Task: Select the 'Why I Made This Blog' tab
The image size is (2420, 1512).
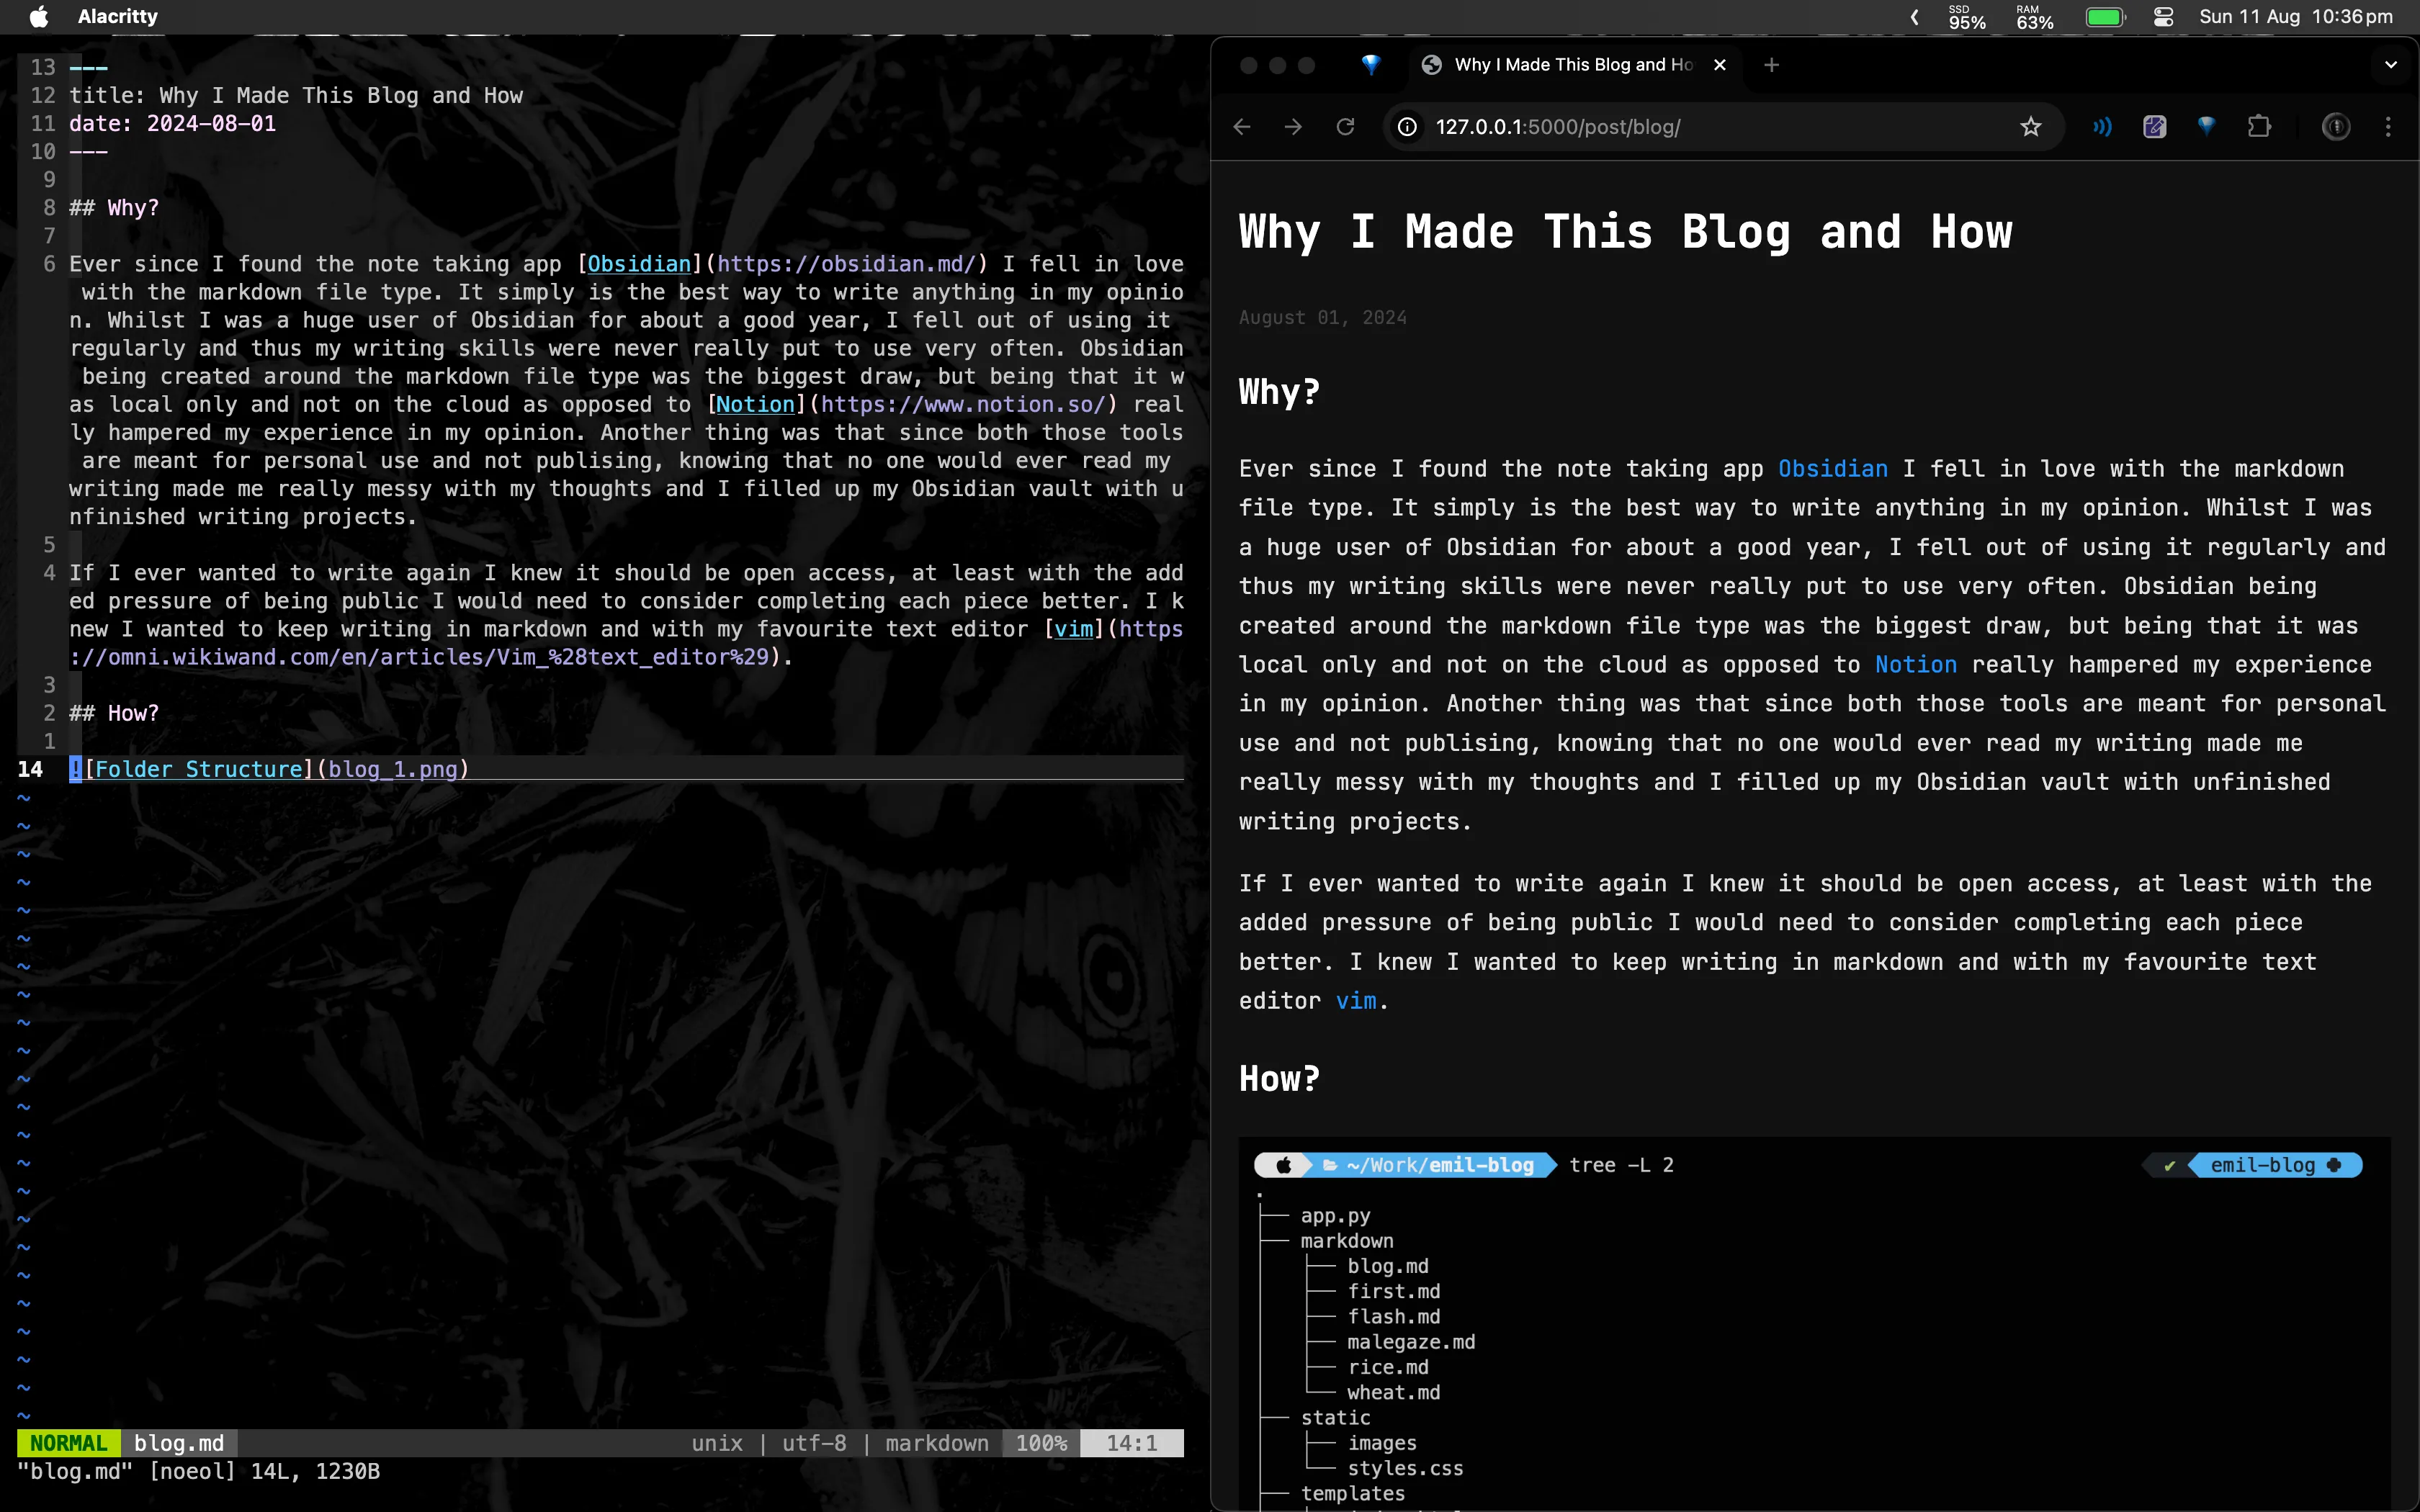Action: [1573, 65]
